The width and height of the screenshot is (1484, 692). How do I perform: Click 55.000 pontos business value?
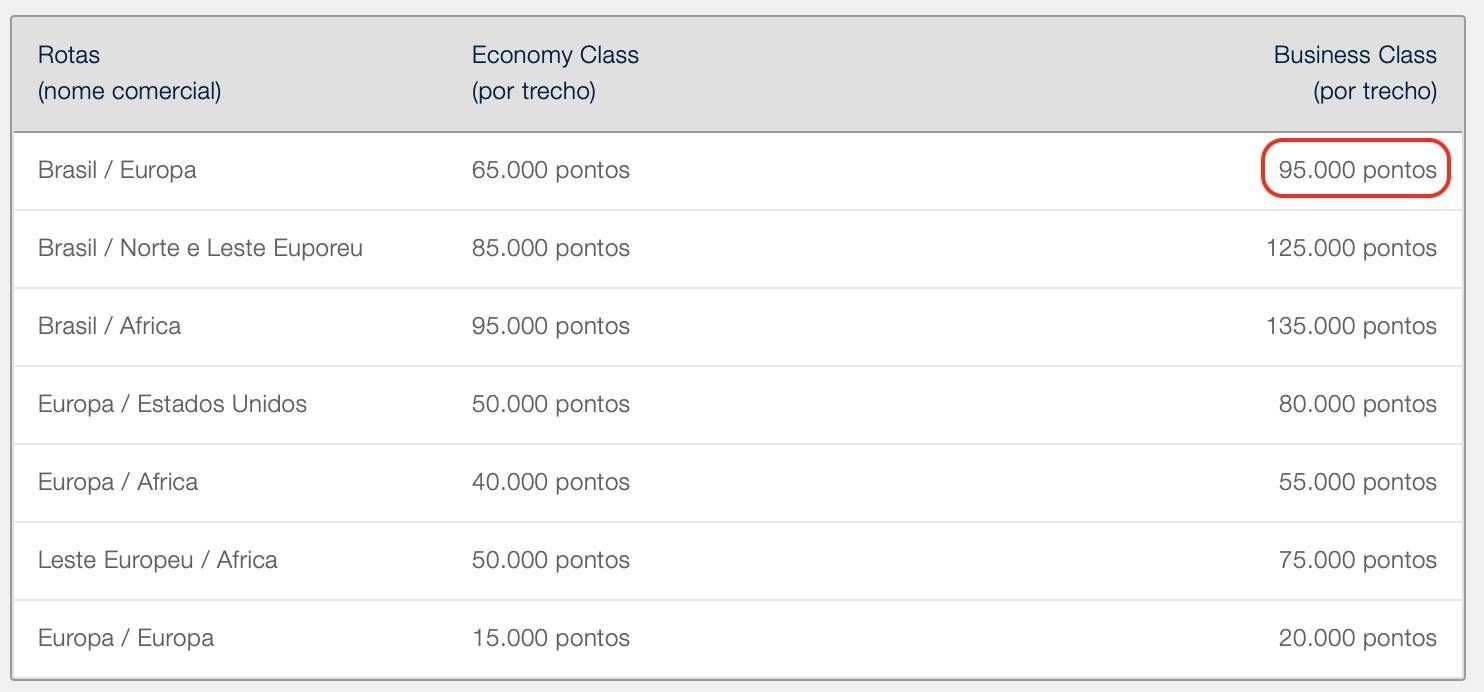click(x=1357, y=482)
